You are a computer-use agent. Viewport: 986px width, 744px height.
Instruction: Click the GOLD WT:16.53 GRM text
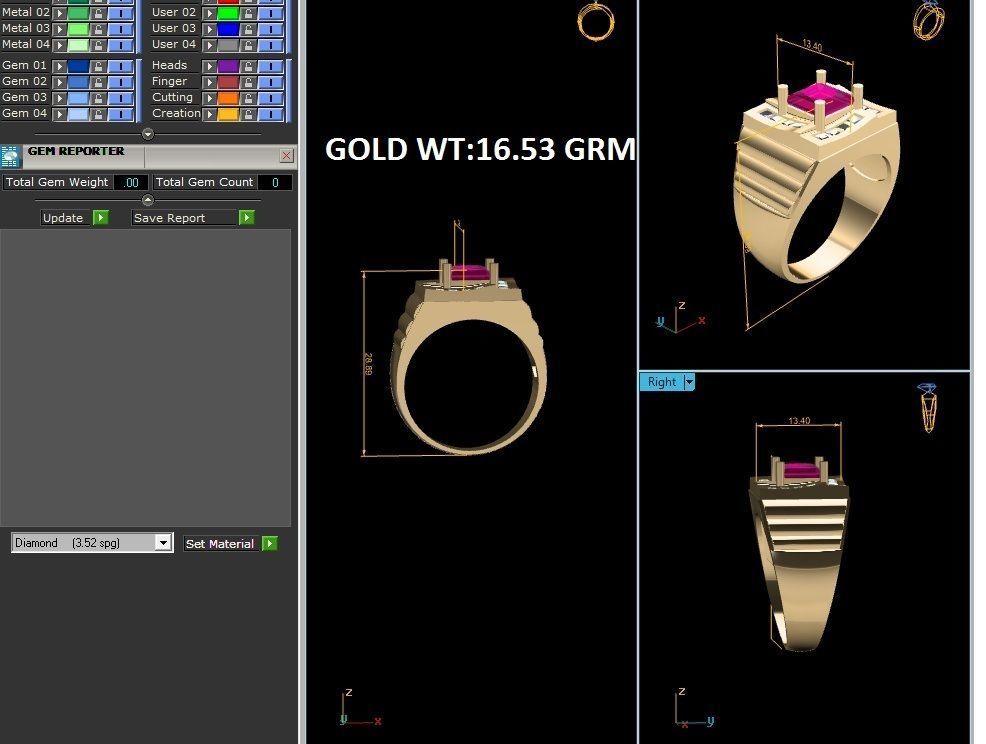[x=480, y=150]
